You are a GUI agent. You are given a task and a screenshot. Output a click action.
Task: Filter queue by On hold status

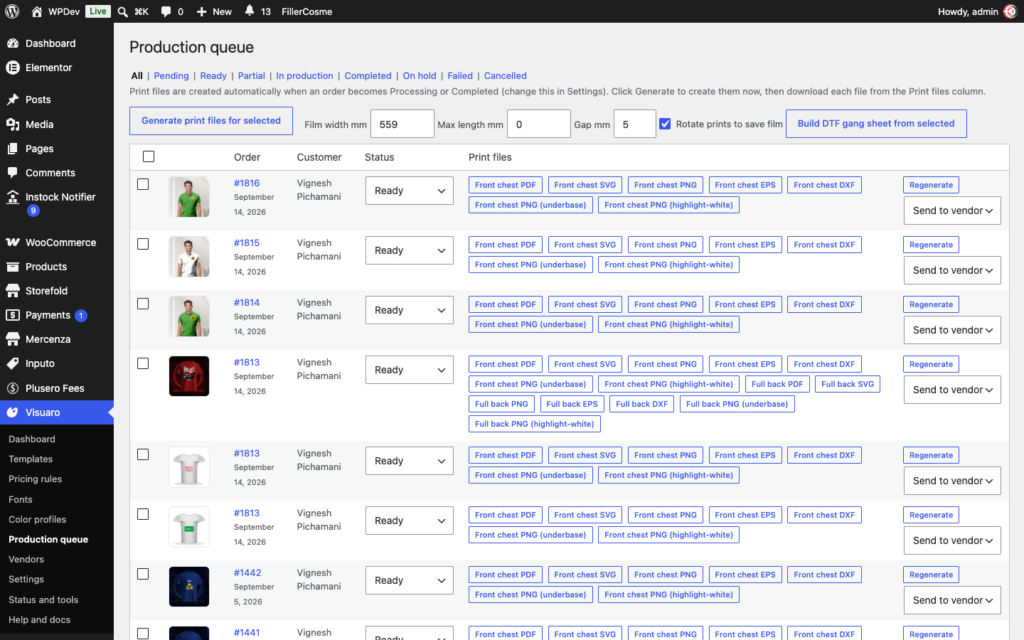tap(419, 76)
